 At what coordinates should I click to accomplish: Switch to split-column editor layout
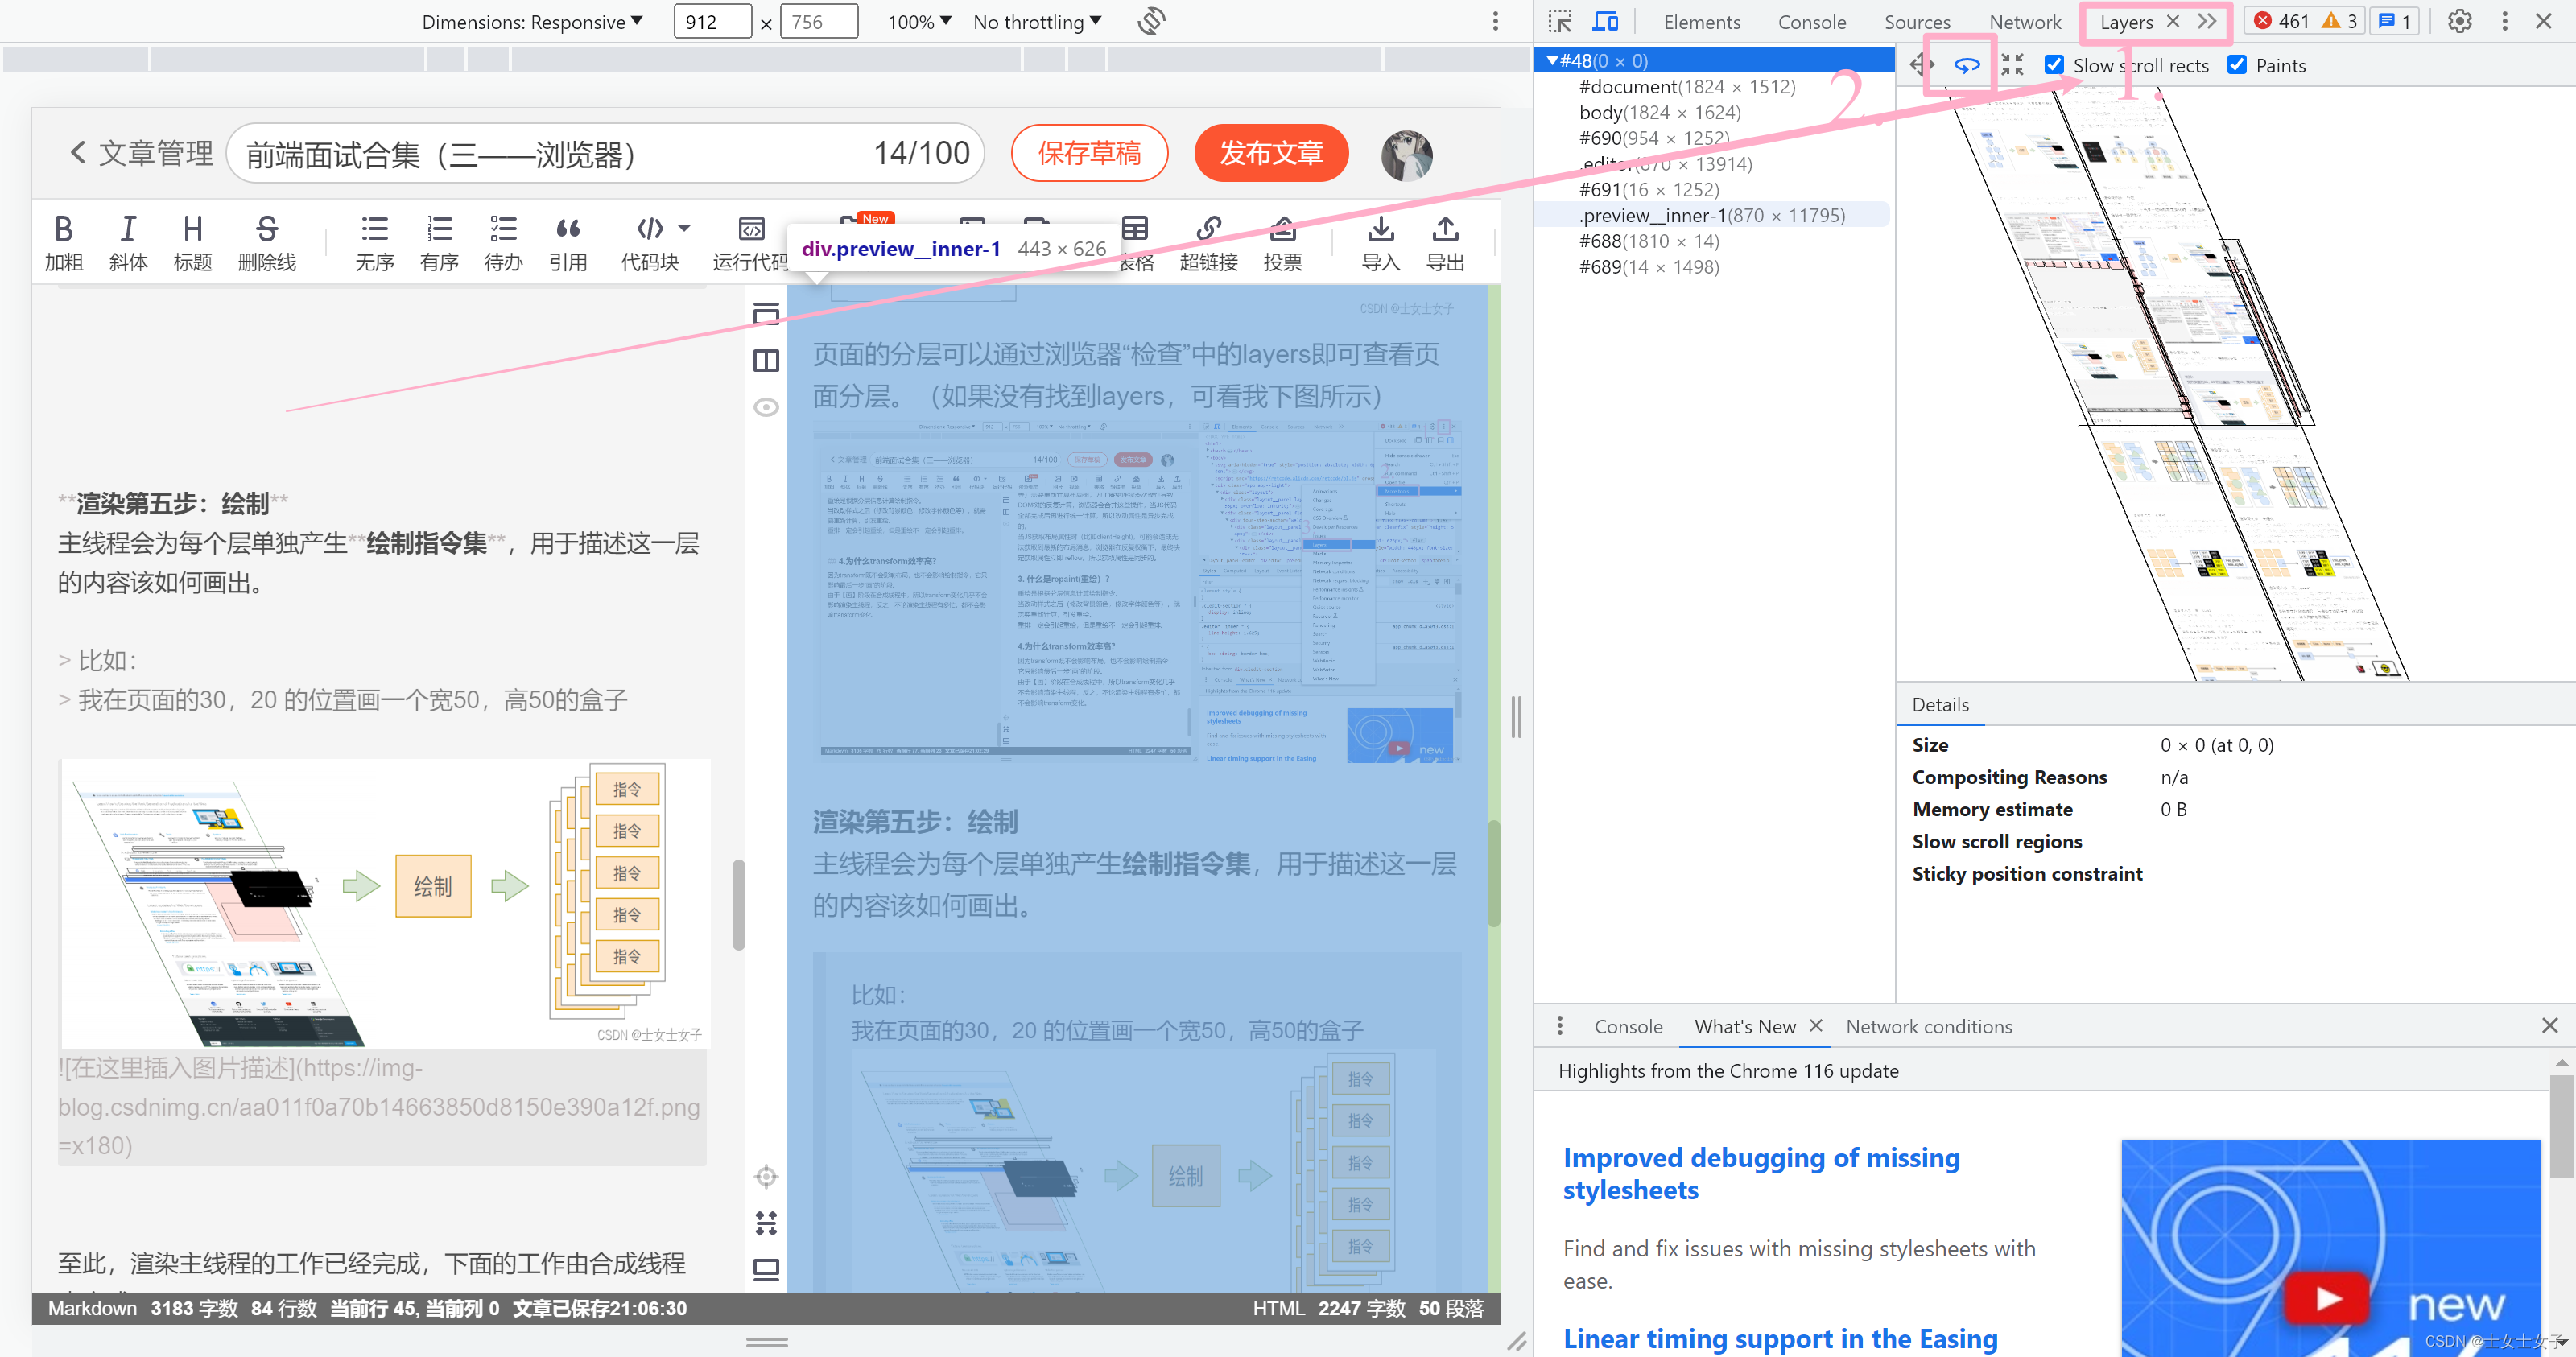point(766,360)
